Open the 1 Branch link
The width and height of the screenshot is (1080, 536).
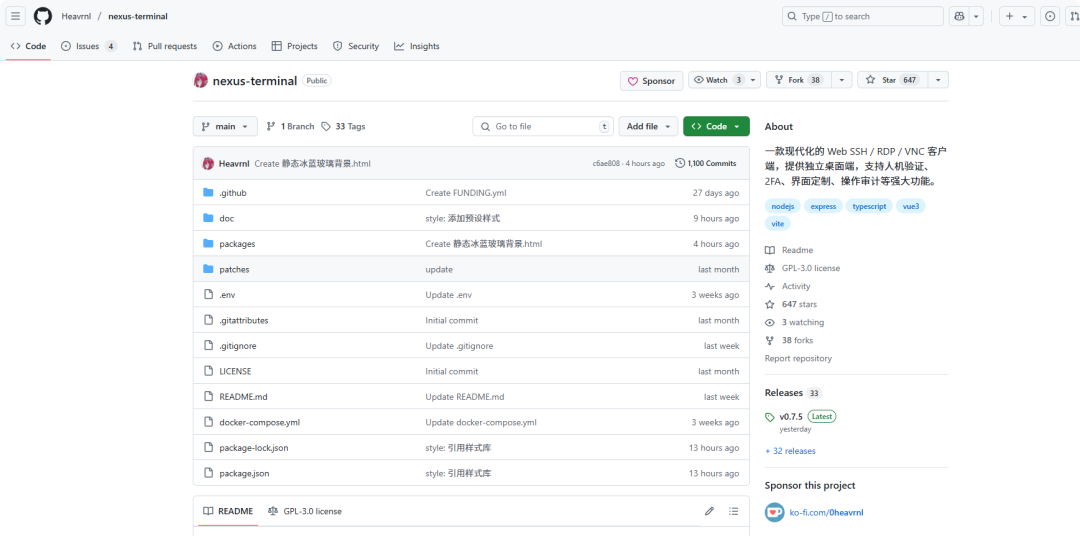click(290, 127)
